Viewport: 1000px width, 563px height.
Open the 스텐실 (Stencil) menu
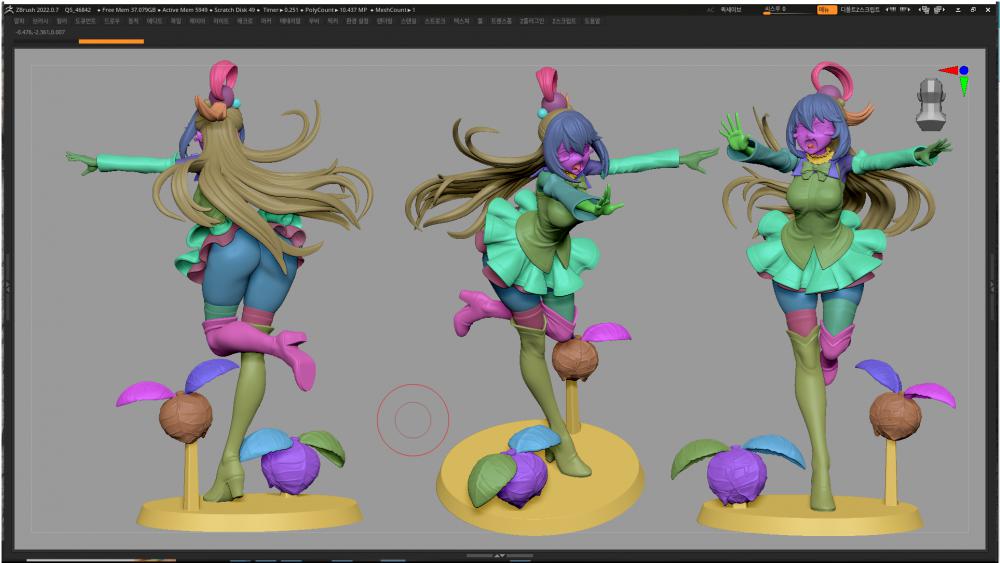(x=408, y=21)
